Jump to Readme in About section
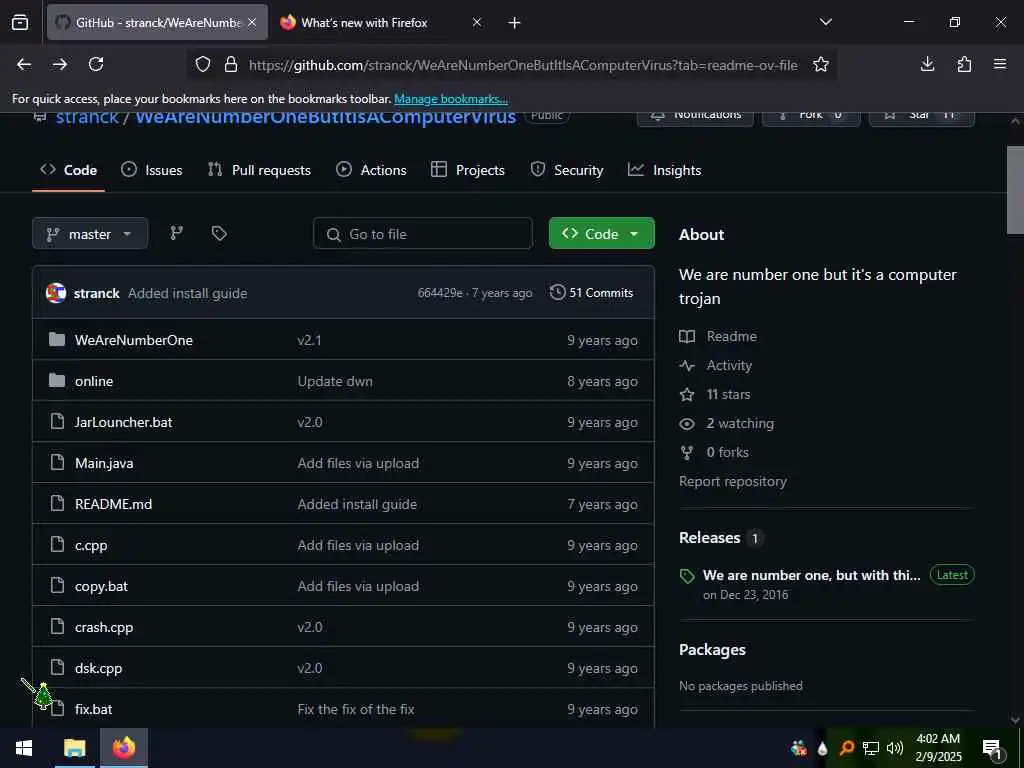The width and height of the screenshot is (1024, 768). tap(718, 336)
